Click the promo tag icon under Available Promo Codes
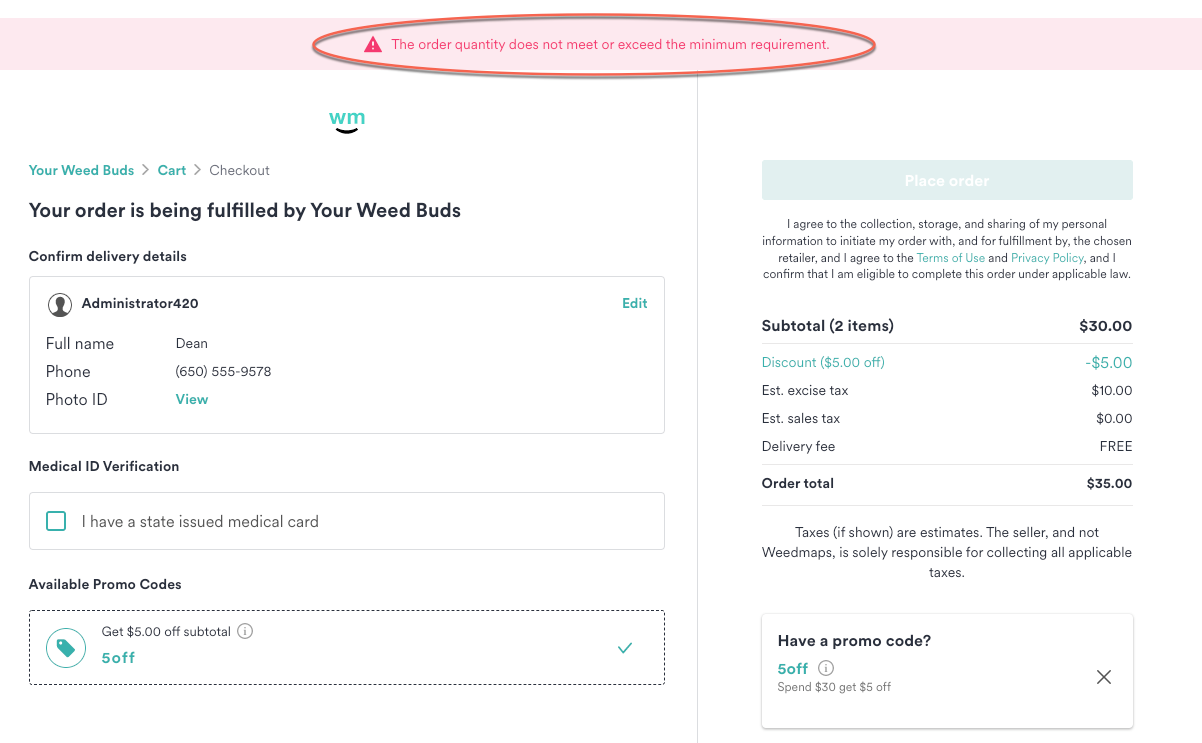 pos(65,648)
